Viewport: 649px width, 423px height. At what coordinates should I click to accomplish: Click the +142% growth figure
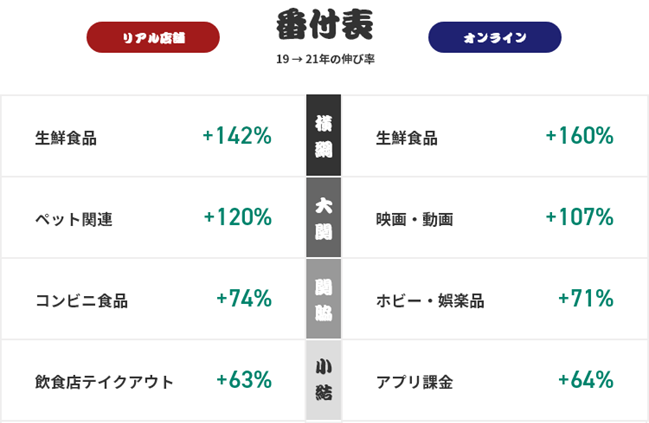point(237,136)
